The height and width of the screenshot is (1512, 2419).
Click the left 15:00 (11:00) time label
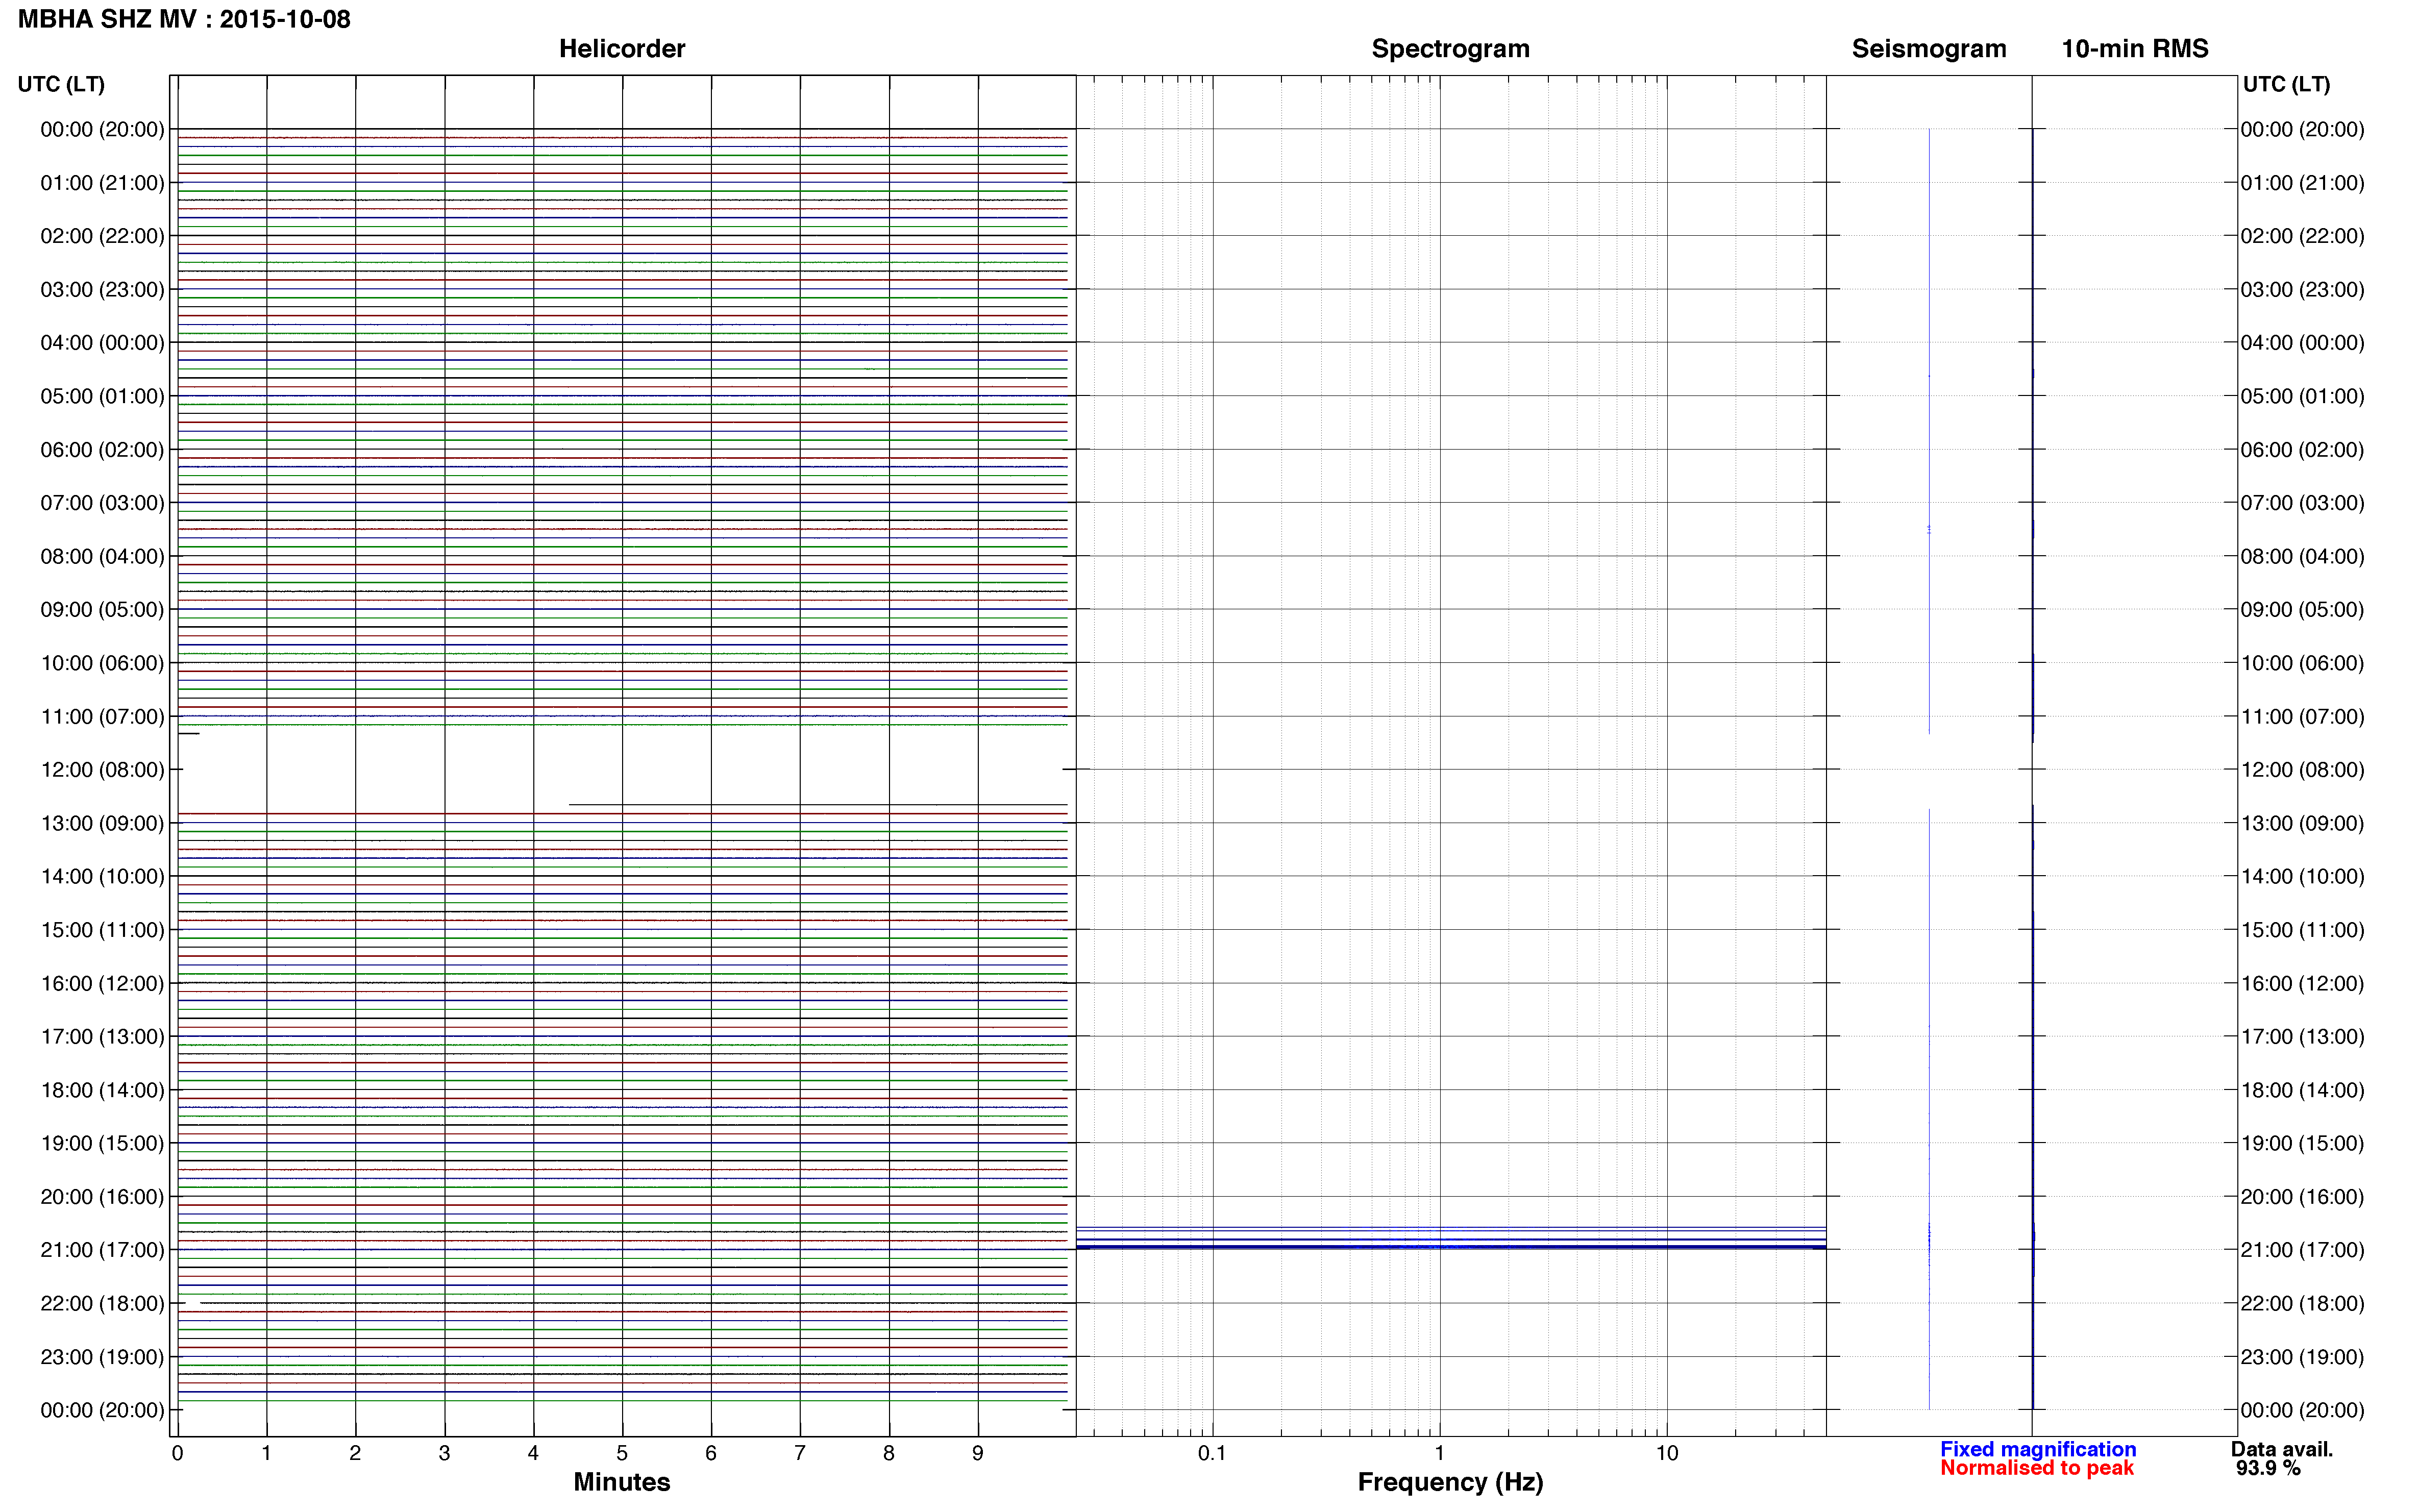coord(102,930)
